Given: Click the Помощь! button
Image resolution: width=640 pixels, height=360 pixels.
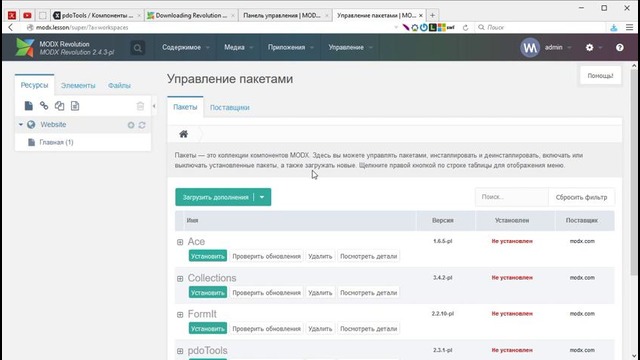Looking at the screenshot, I should tap(600, 76).
